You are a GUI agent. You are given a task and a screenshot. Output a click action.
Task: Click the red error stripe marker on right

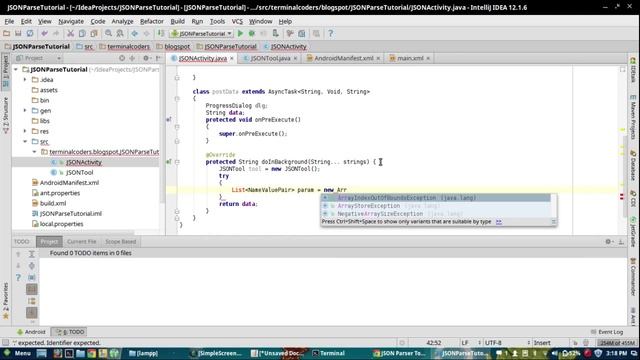622,197
